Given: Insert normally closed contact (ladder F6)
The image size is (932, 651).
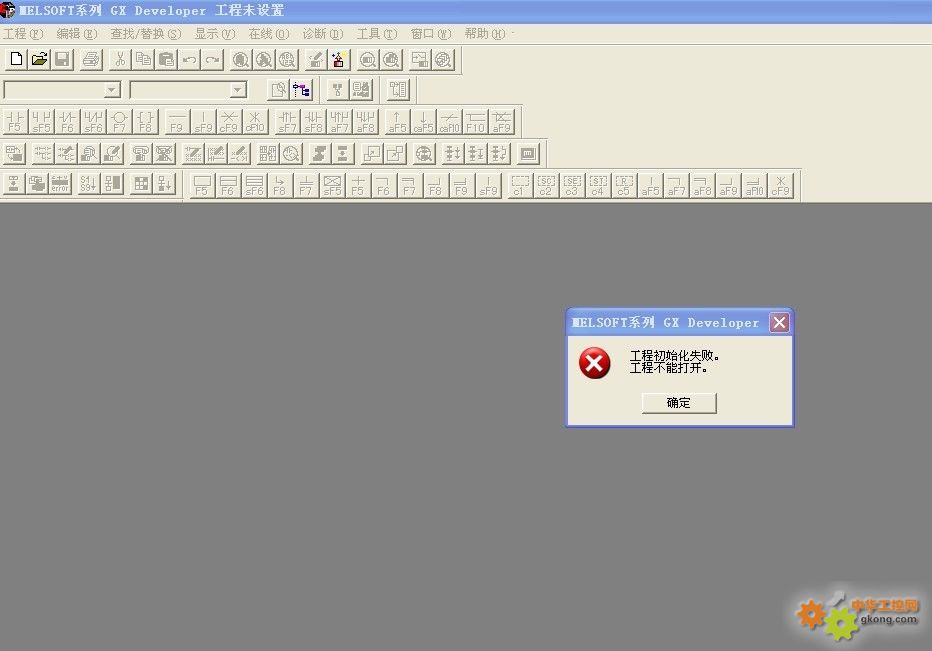Looking at the screenshot, I should (67, 122).
